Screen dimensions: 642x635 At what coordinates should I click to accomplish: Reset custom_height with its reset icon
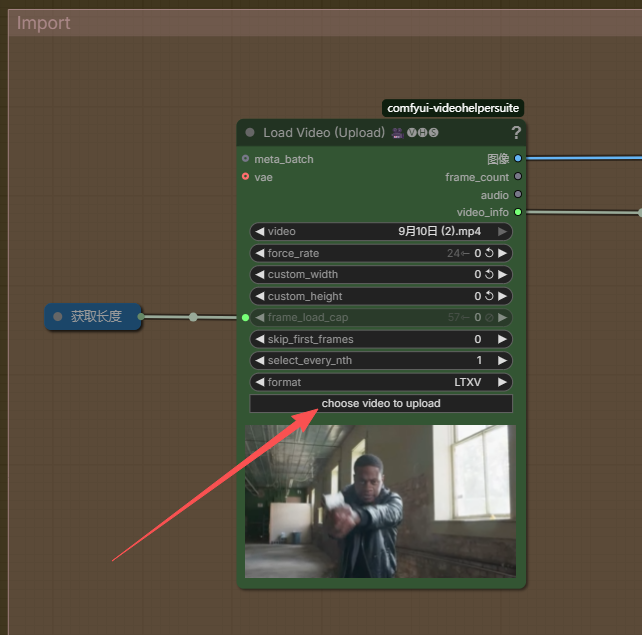pos(489,296)
